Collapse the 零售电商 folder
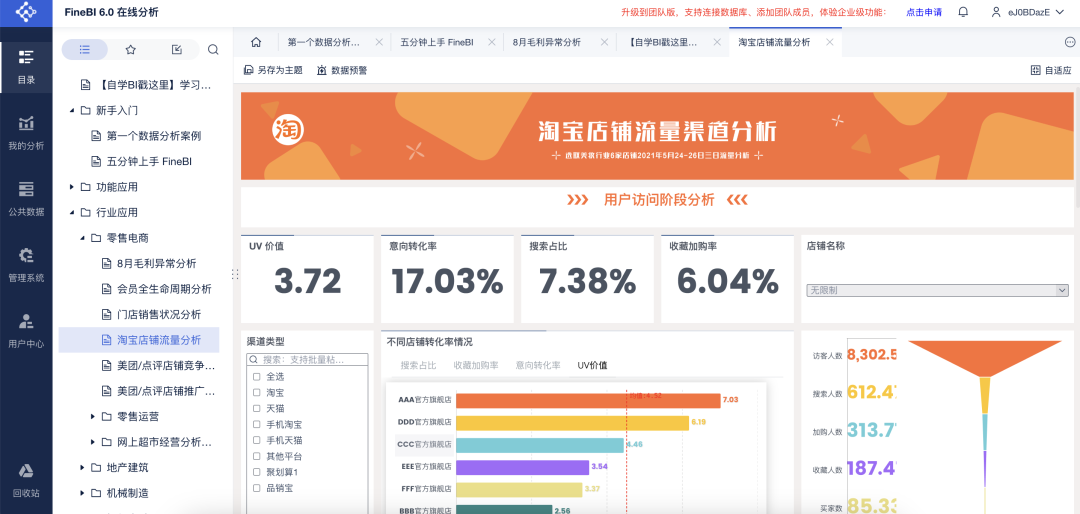This screenshot has height=514, width=1080. tap(83, 238)
